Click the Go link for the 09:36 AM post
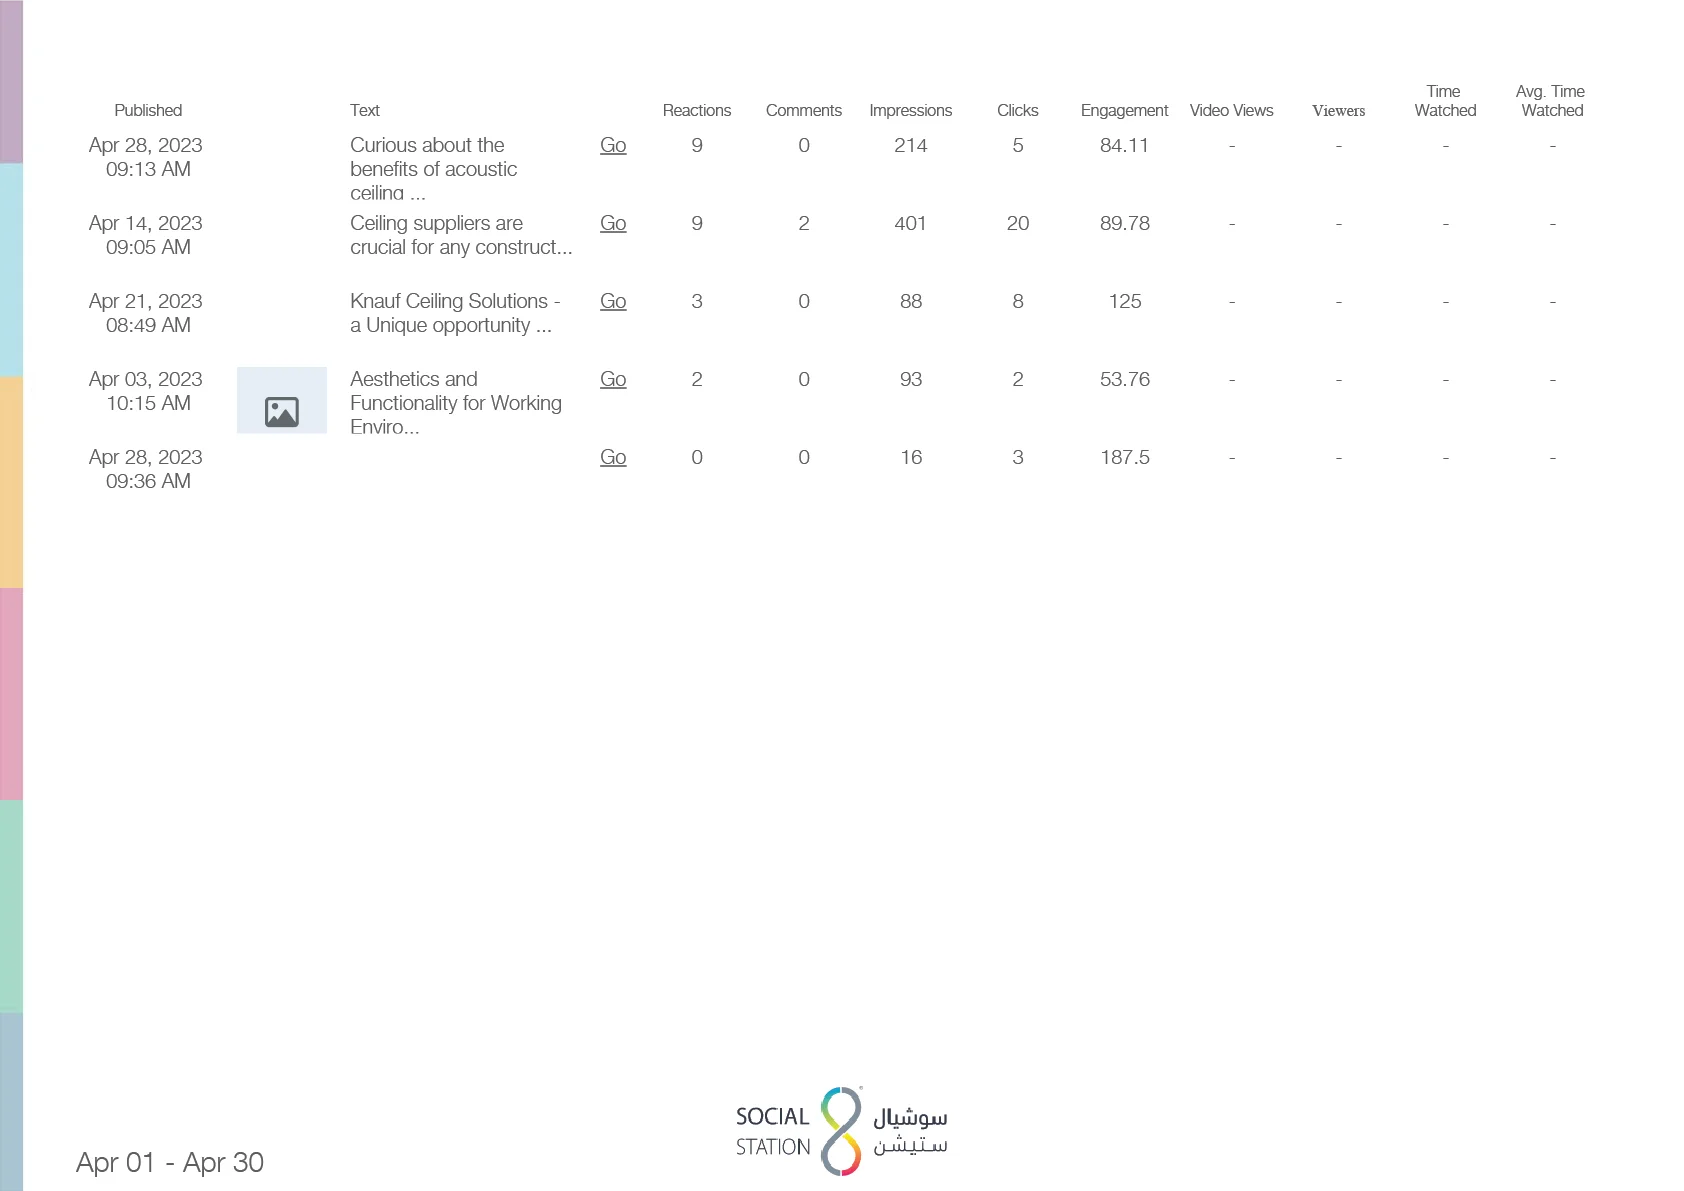Image resolution: width=1684 pixels, height=1191 pixels. pos(613,457)
